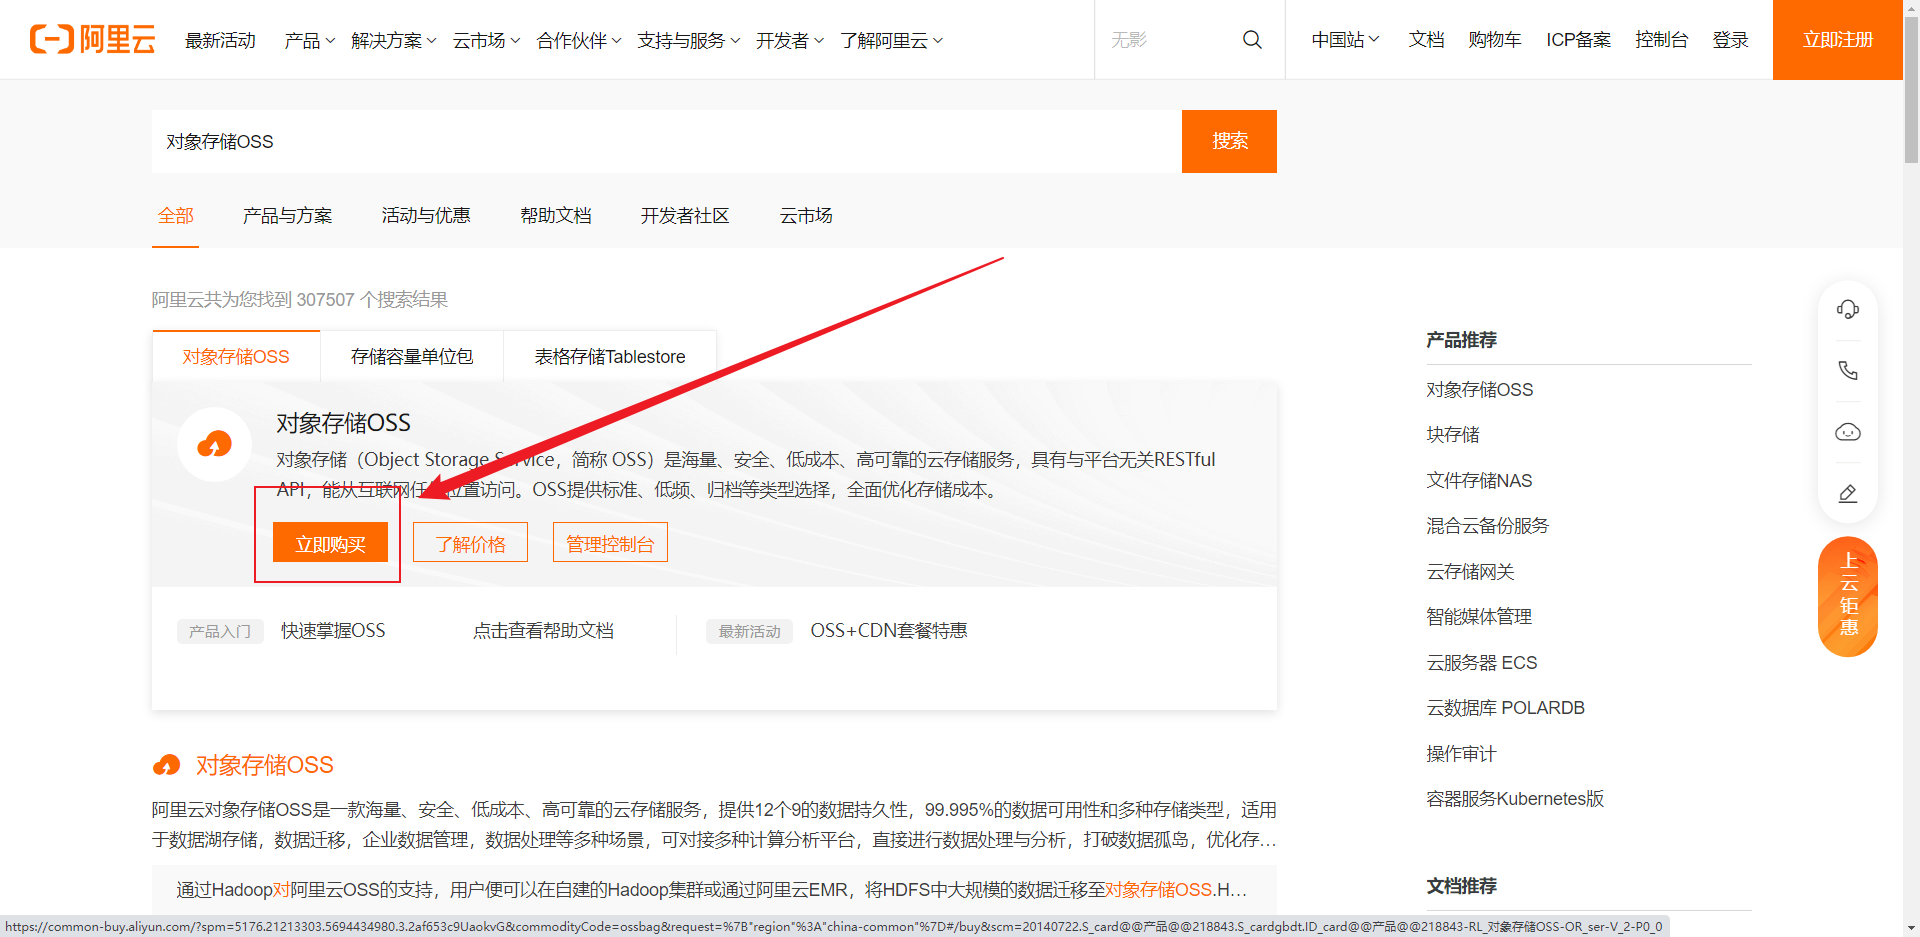Expand the 产品 dropdown menu
This screenshot has height=937, width=1920.
click(309, 40)
